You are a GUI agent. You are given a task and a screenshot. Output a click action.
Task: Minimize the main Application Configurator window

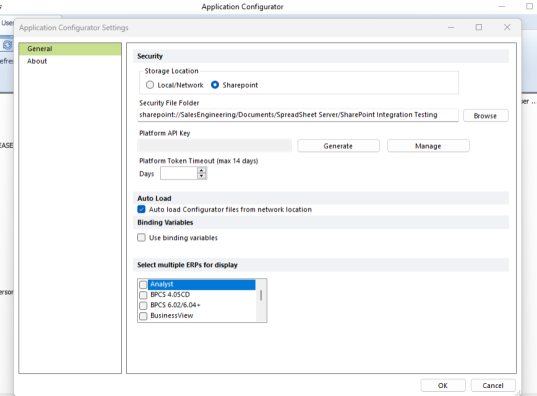(x=502, y=7)
